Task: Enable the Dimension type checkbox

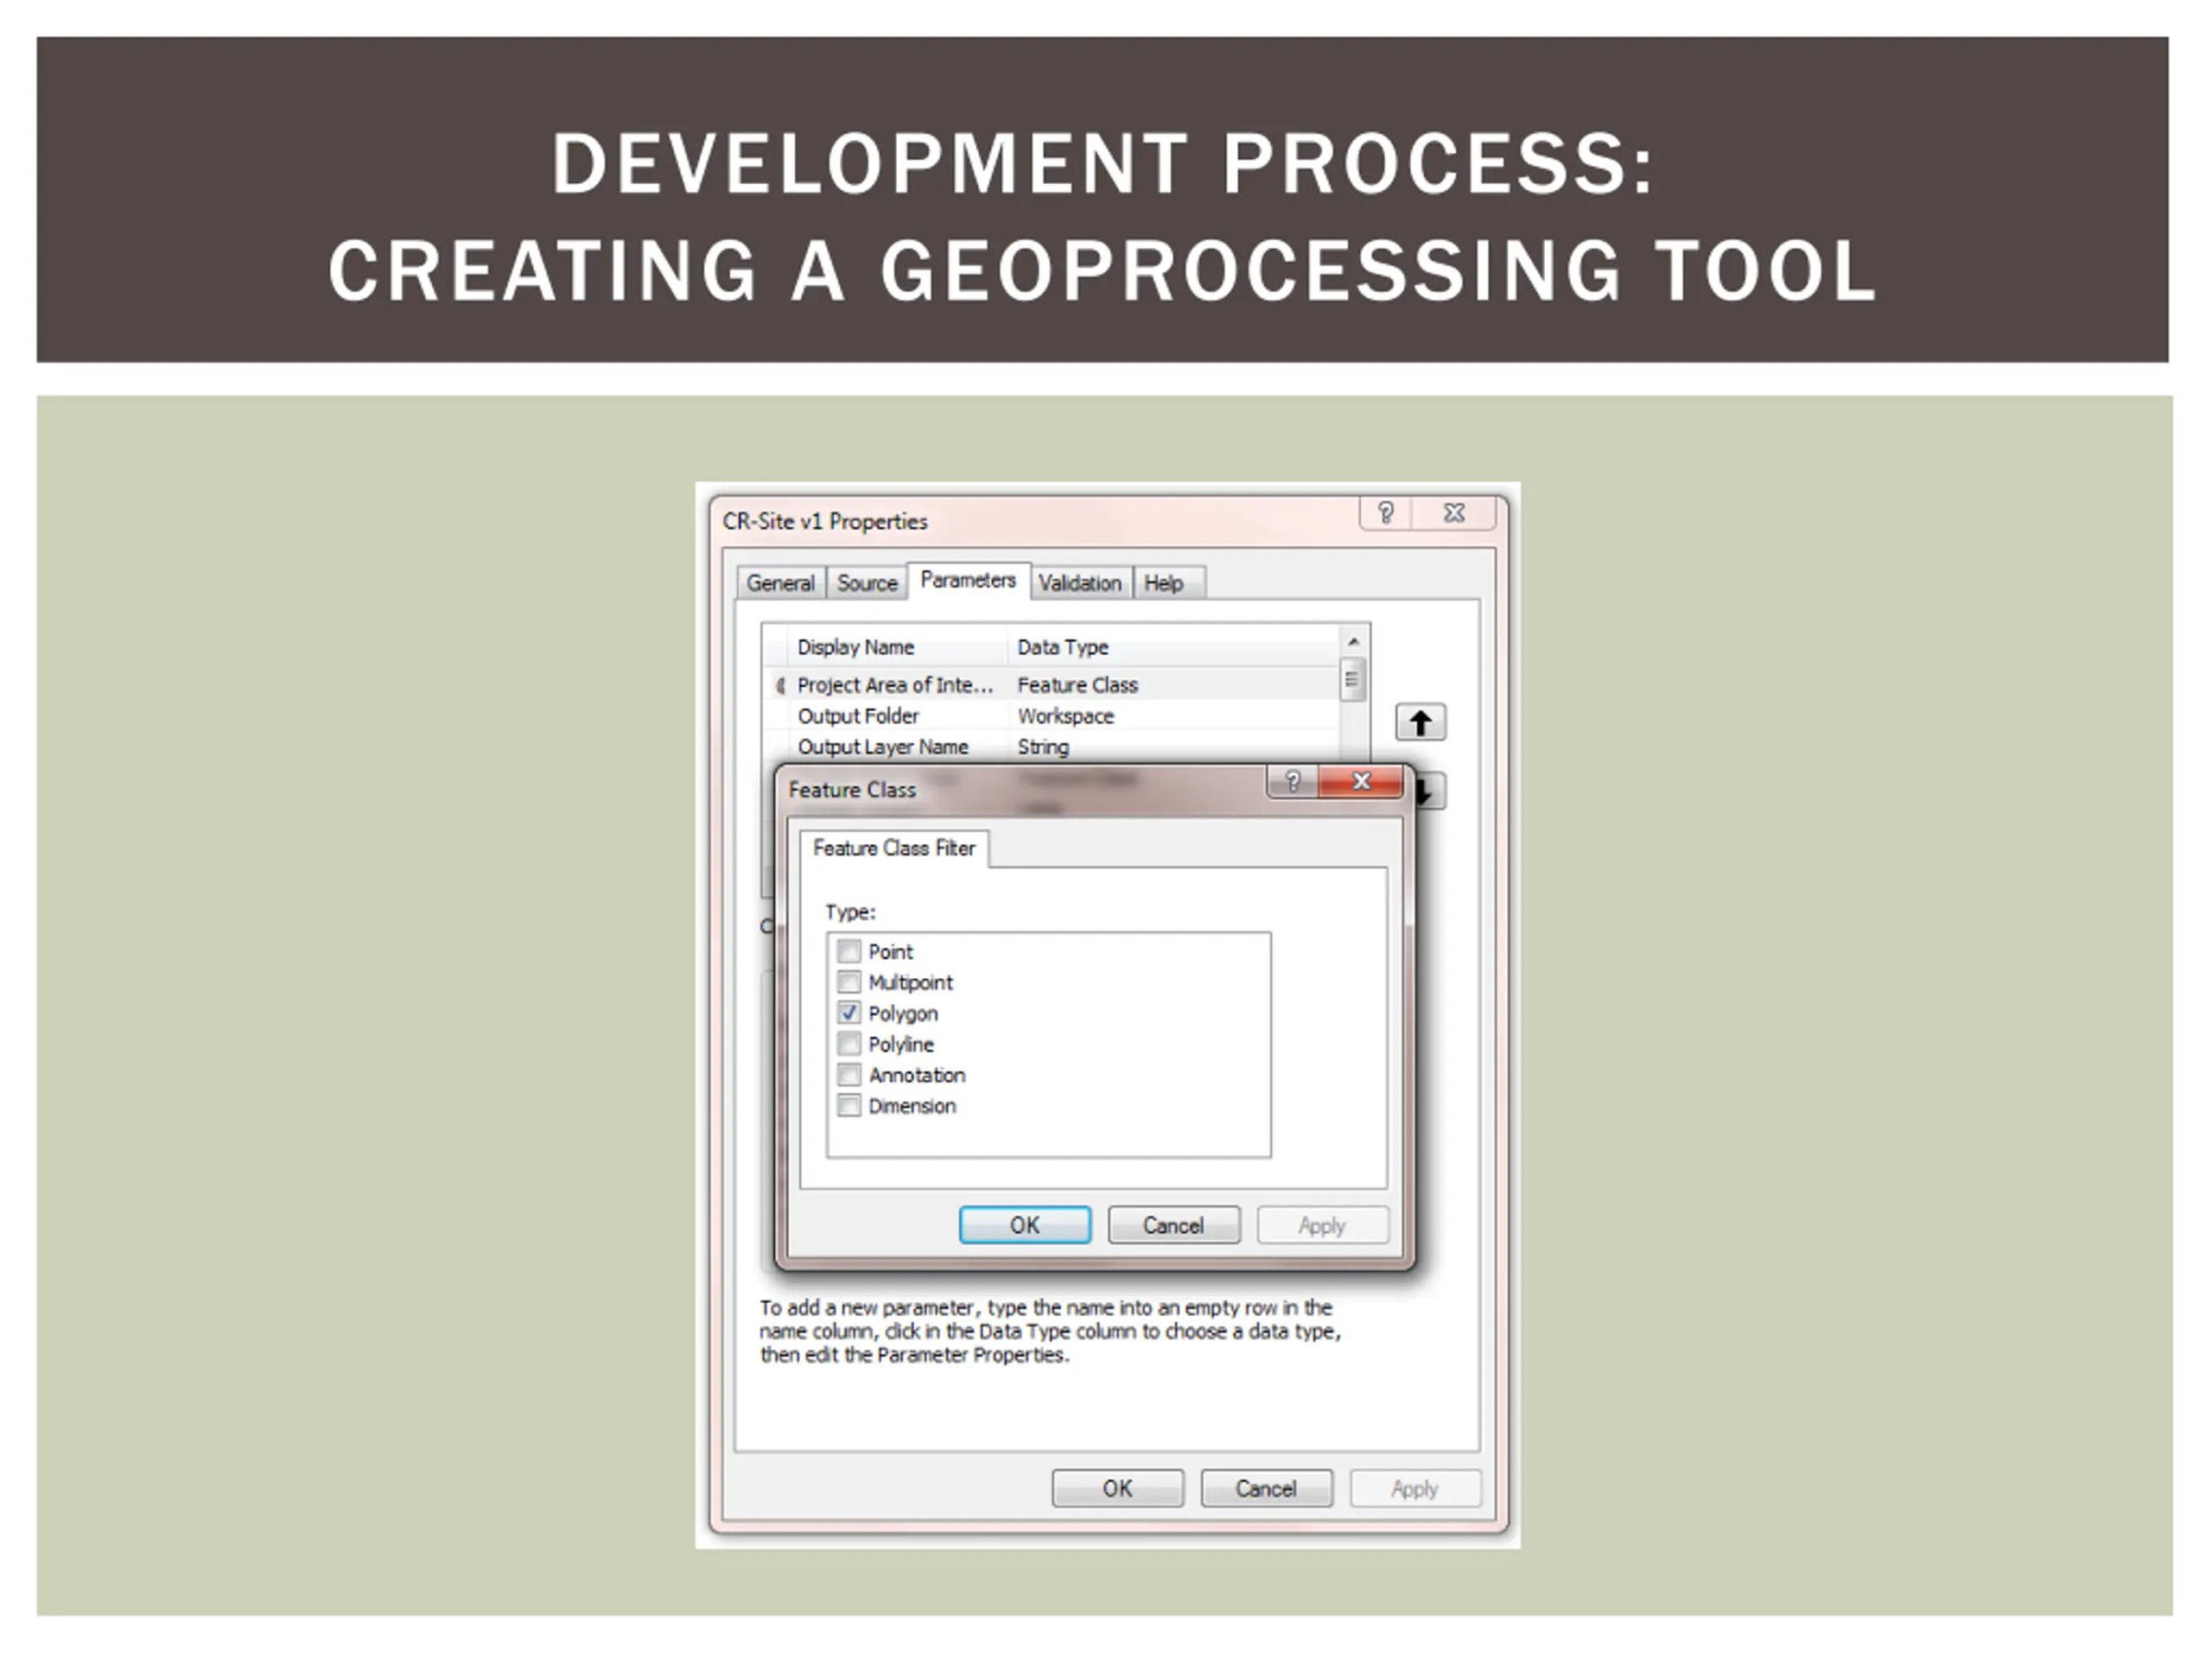Action: click(x=849, y=1106)
